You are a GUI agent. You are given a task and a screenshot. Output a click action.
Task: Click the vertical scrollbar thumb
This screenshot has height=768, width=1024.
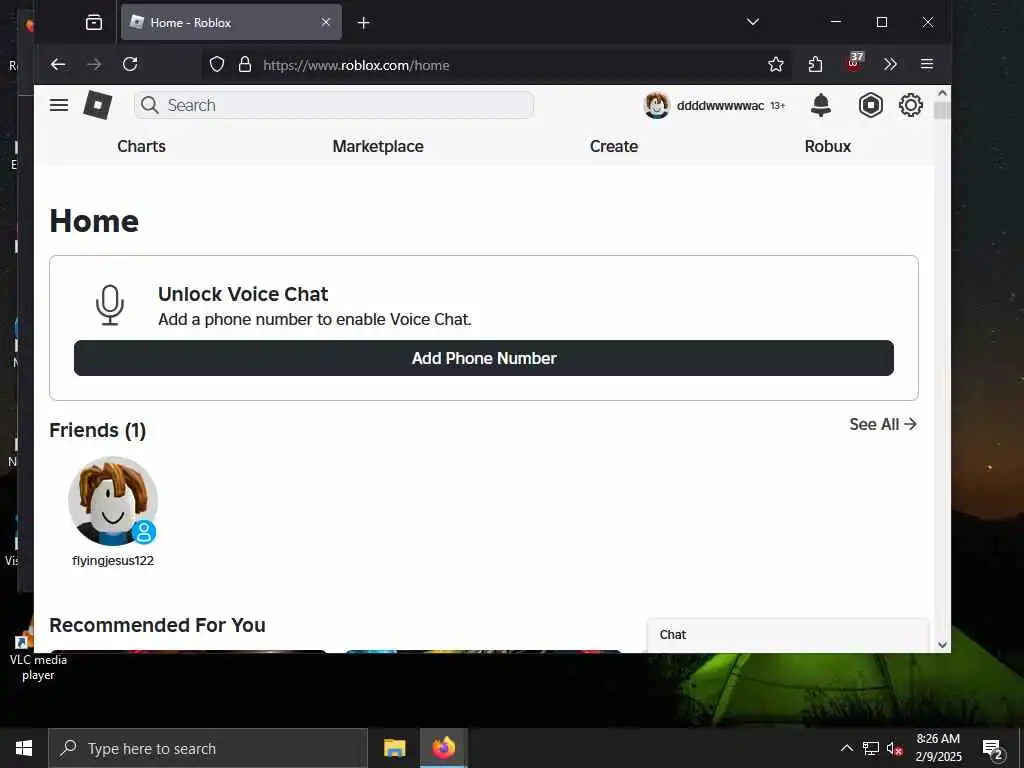(x=942, y=111)
